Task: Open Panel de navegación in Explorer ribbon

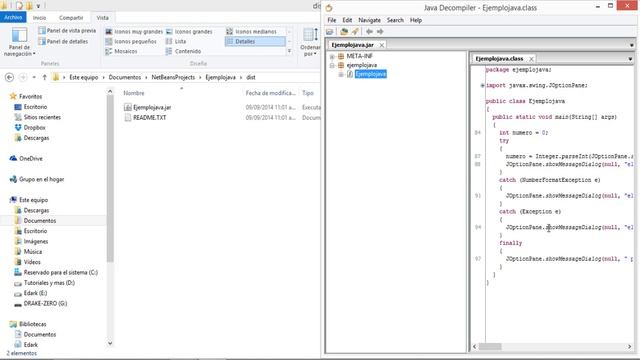Action: [x=19, y=42]
